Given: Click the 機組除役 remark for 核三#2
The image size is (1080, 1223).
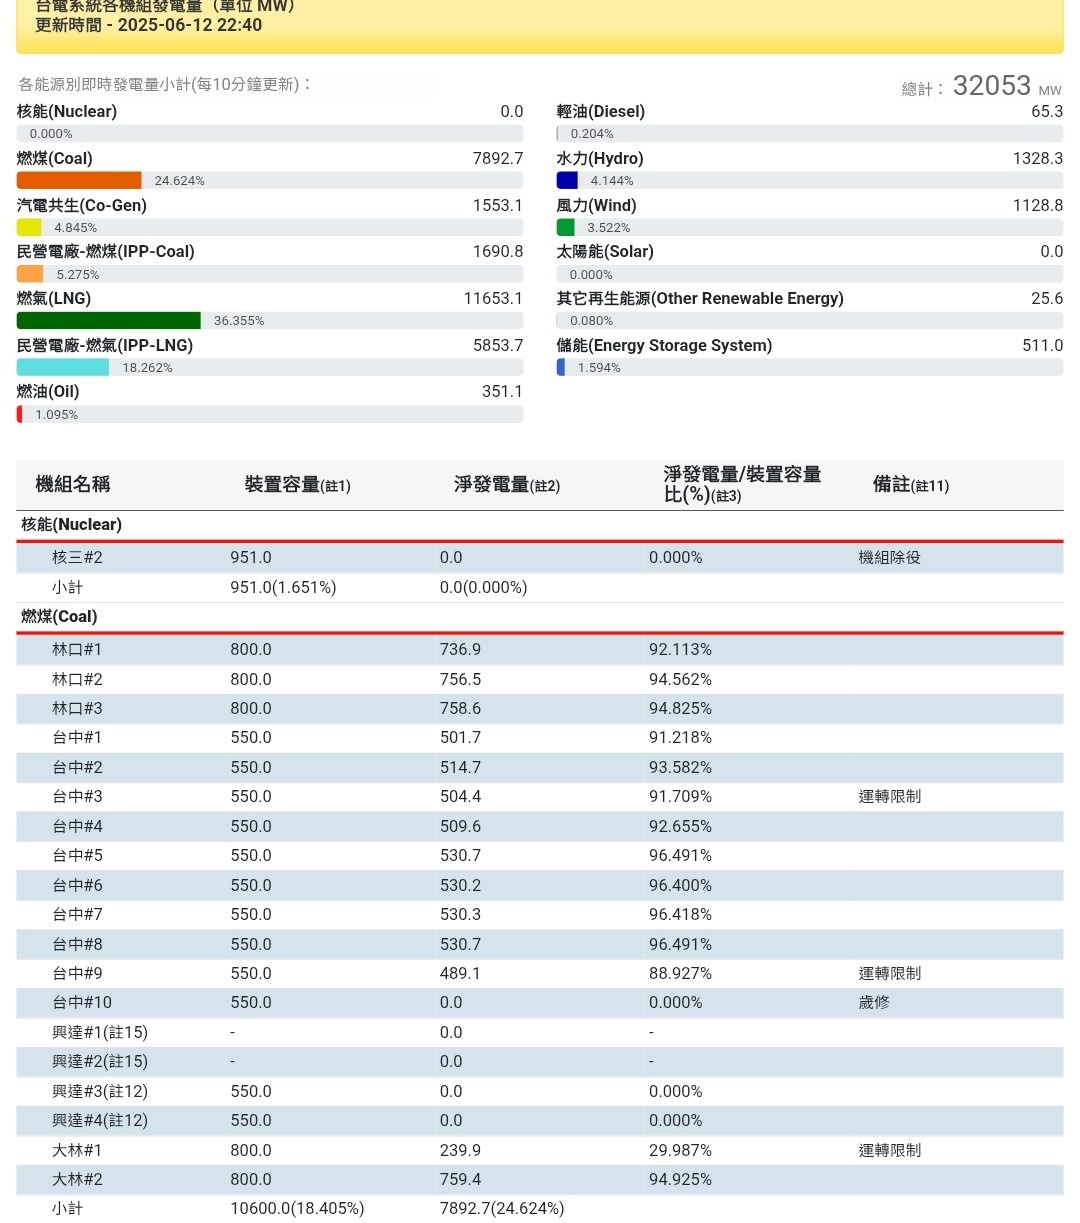Looking at the screenshot, I should click(x=890, y=558).
